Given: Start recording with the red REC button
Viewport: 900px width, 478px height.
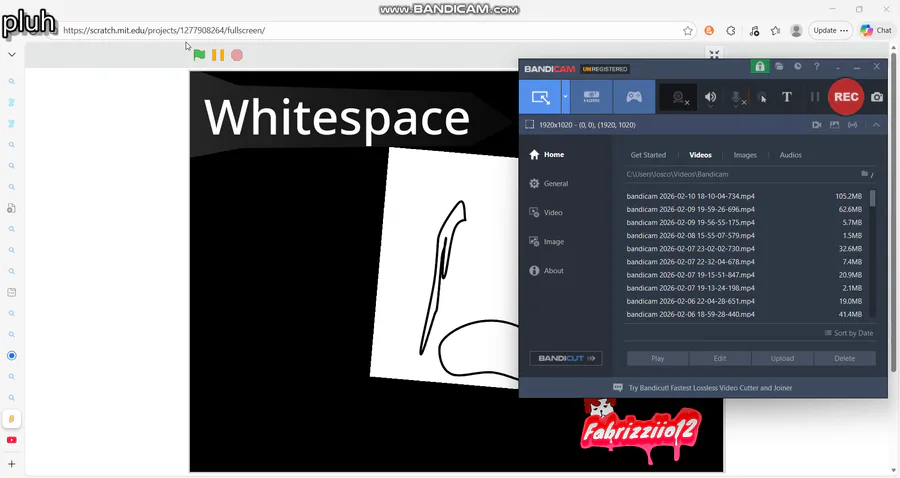Looking at the screenshot, I should point(846,97).
